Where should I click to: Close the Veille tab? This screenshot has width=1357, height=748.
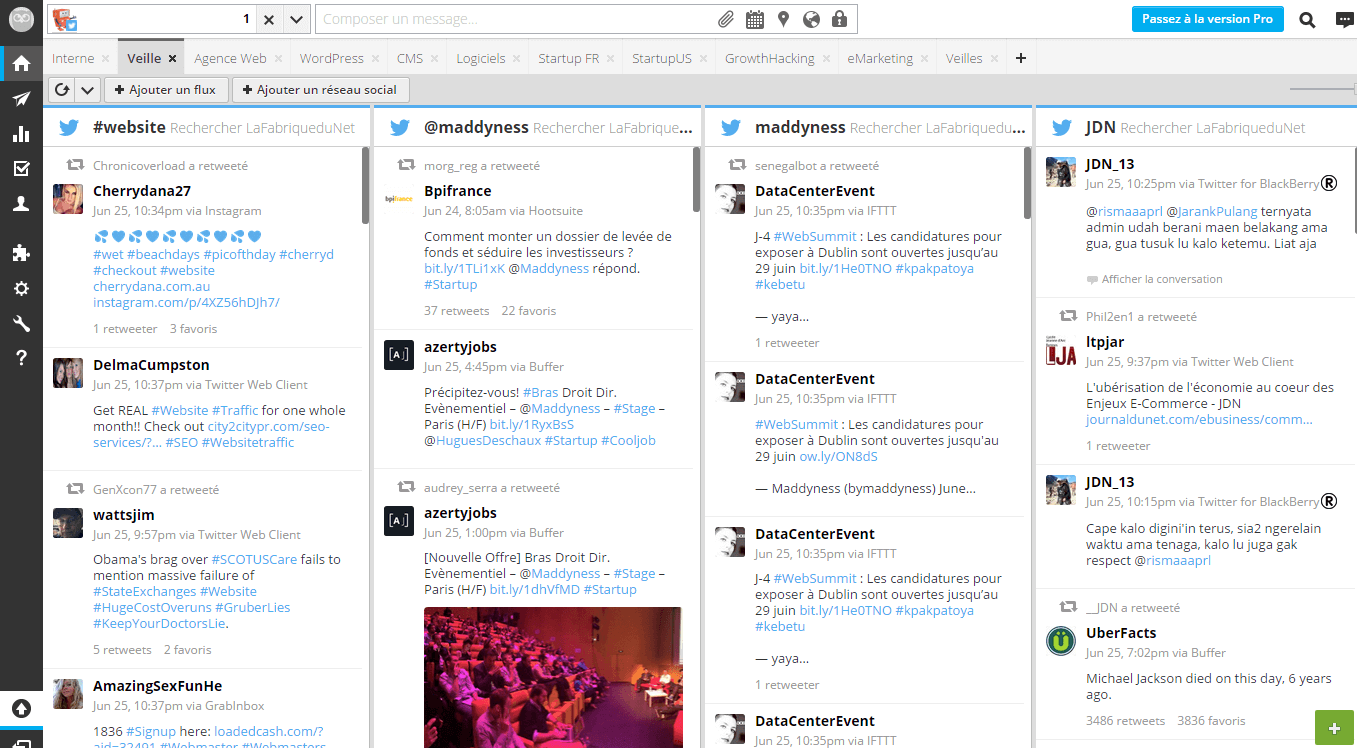pyautogui.click(x=173, y=59)
